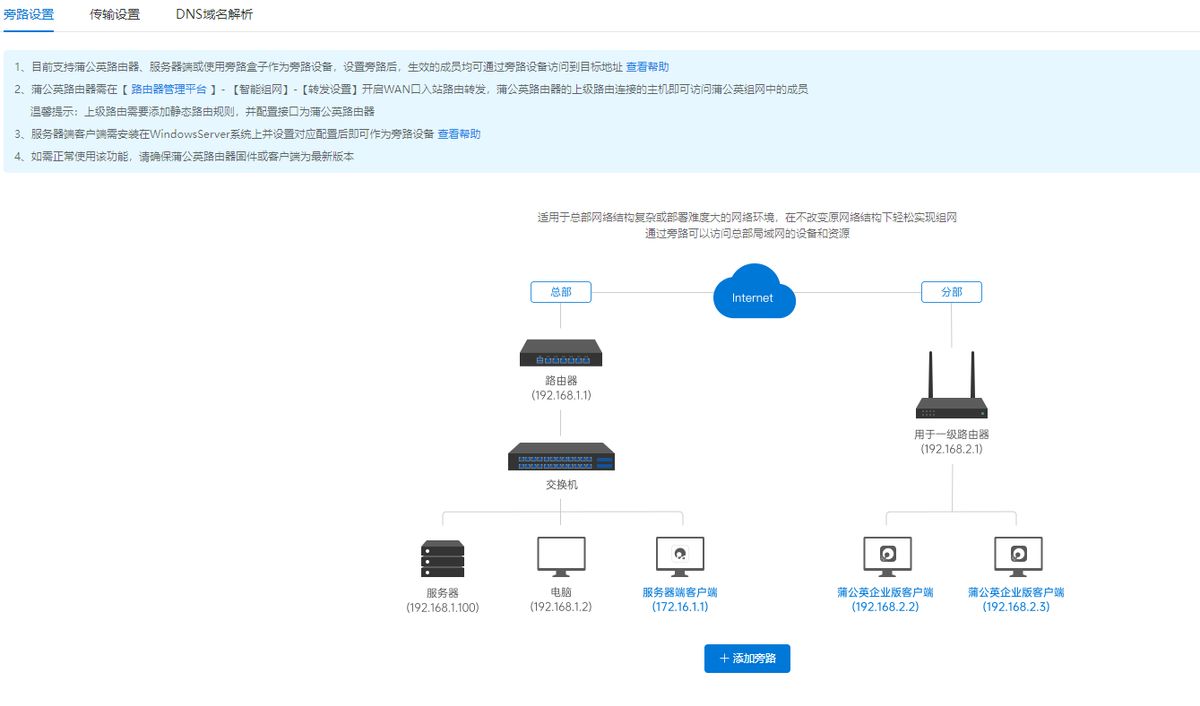The image size is (1200, 706).
Task: Click the 用于一级路由器 label
Action: point(952,435)
